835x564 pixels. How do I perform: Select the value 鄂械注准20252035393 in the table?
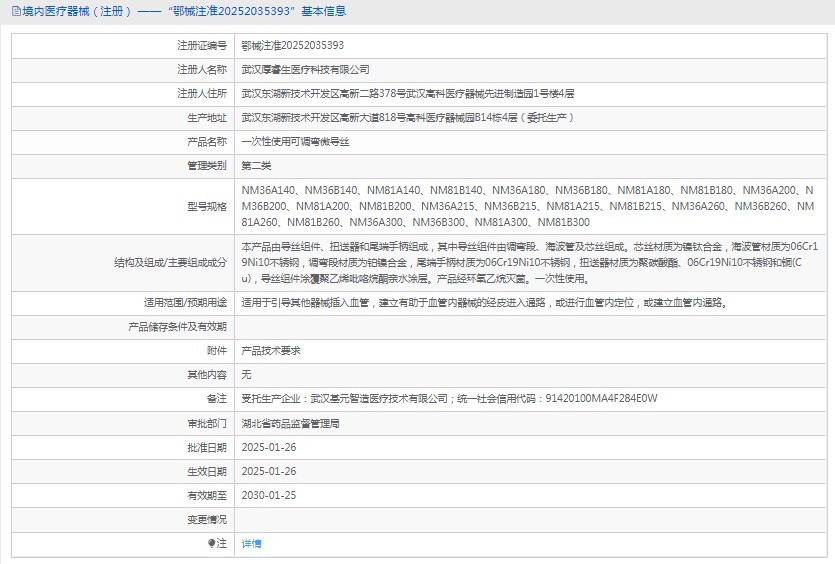tap(292, 46)
